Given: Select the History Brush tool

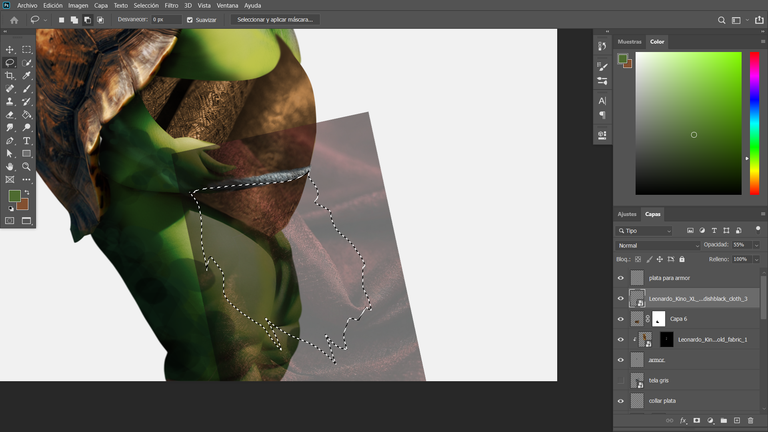Looking at the screenshot, I should 26,101.
